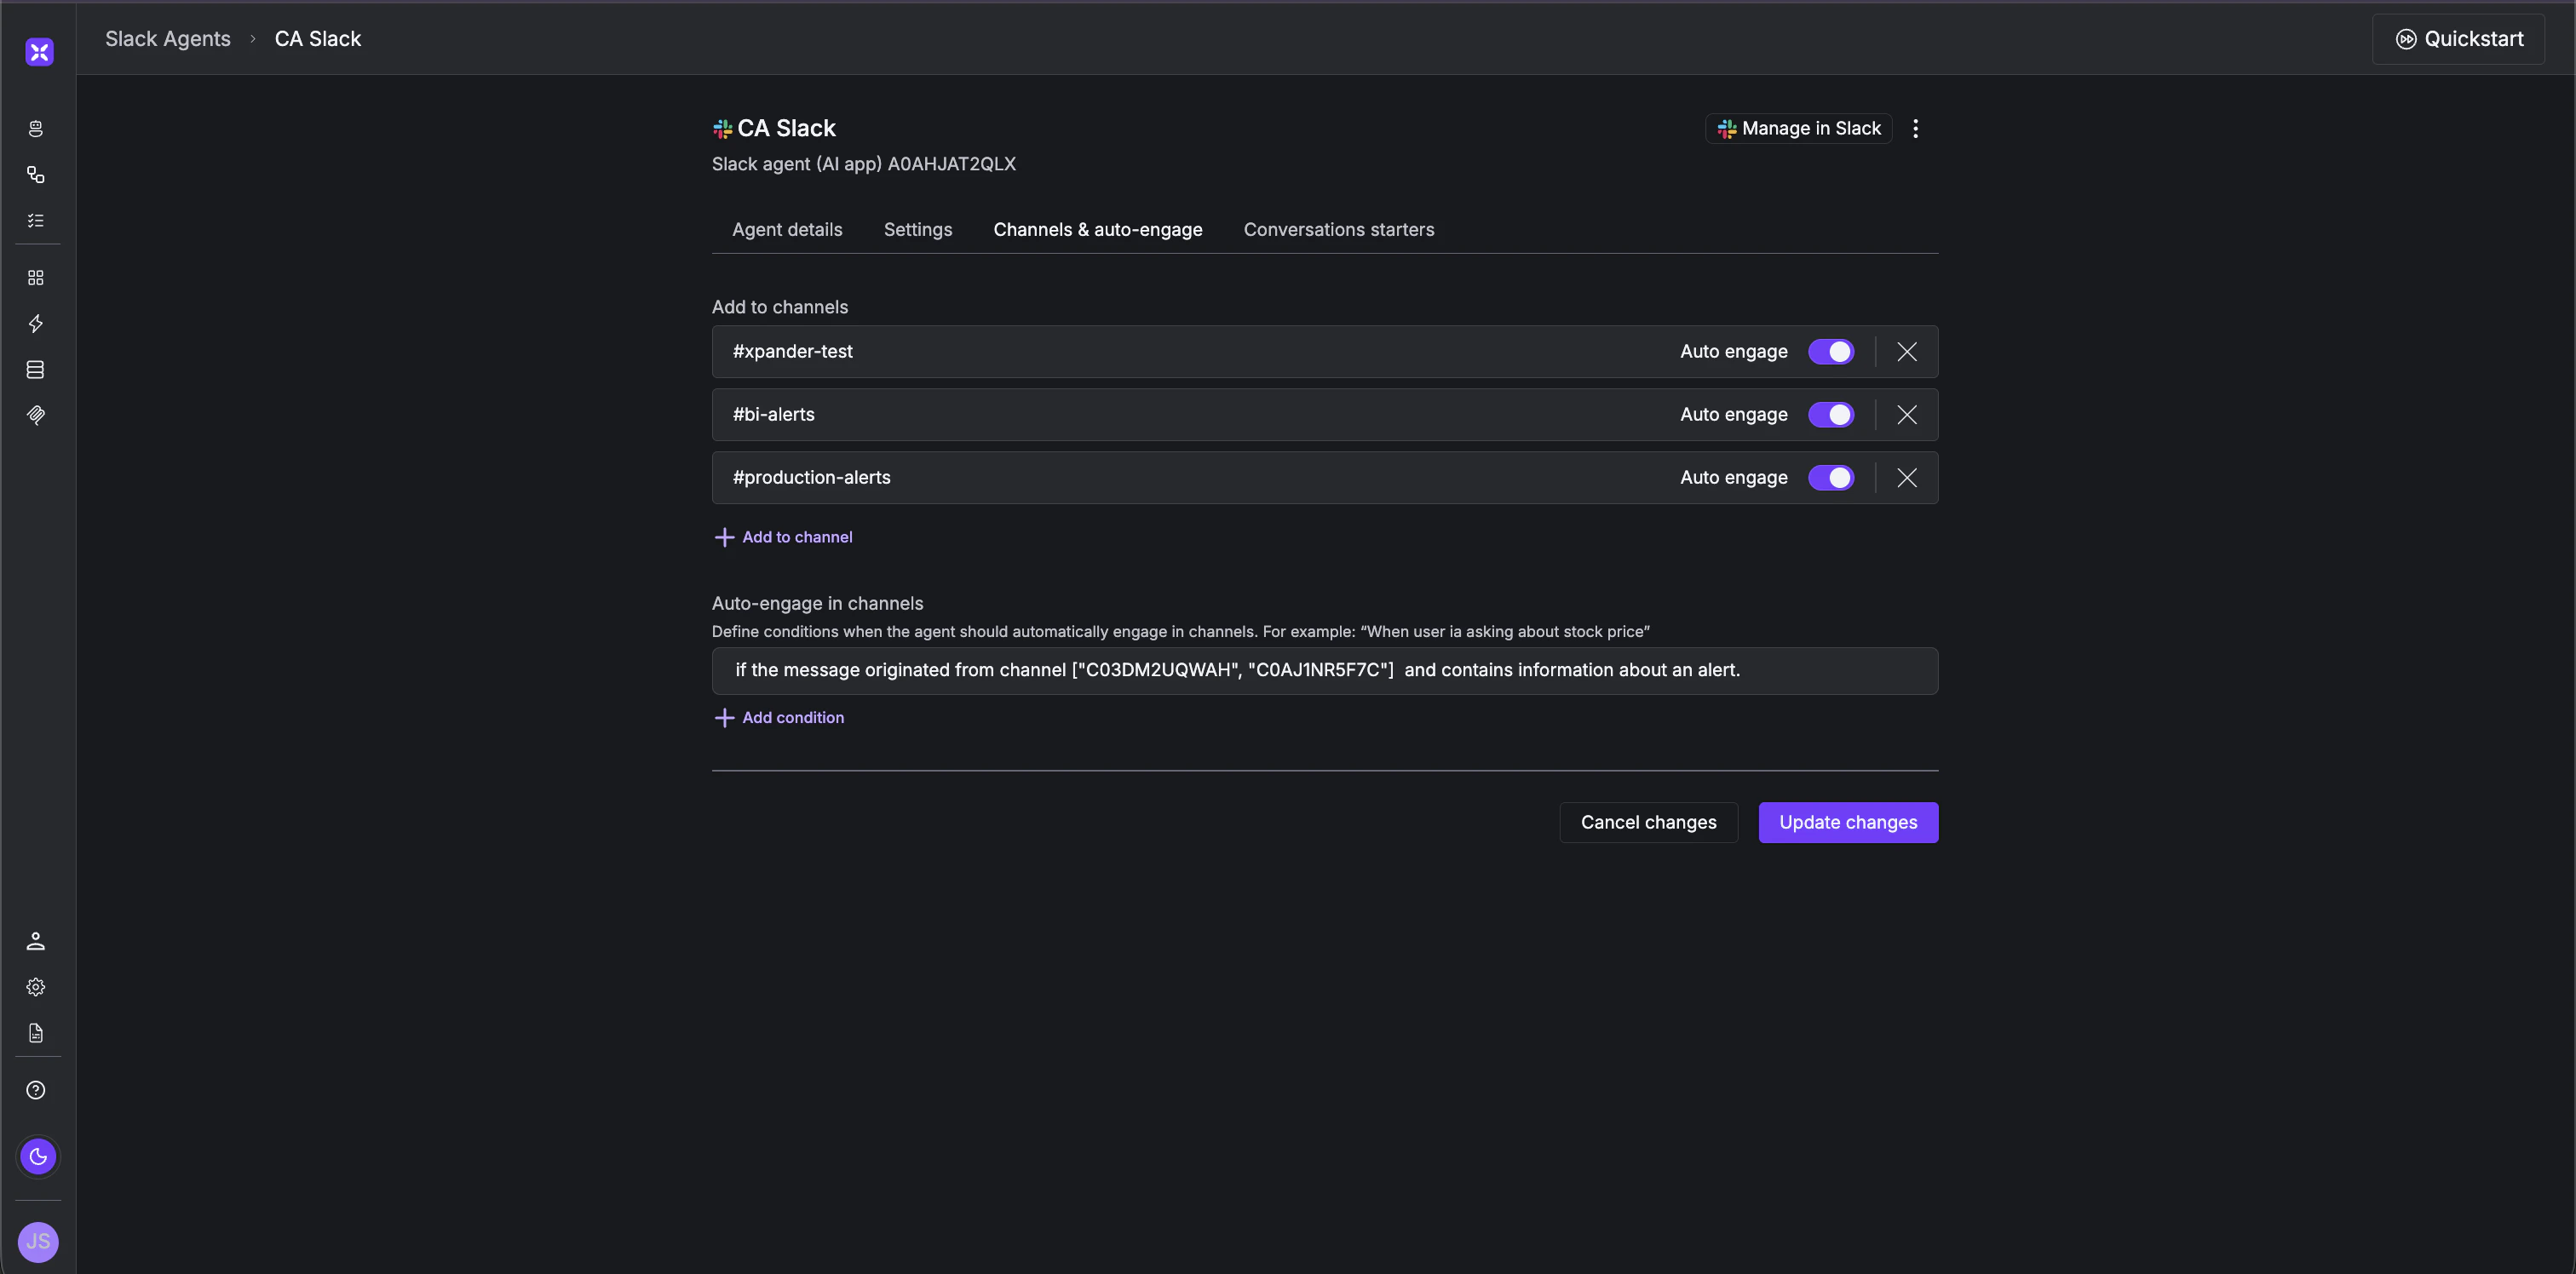This screenshot has height=1274, width=2576.
Task: Disable Auto engage for #bi-alerts
Action: pyautogui.click(x=1831, y=415)
